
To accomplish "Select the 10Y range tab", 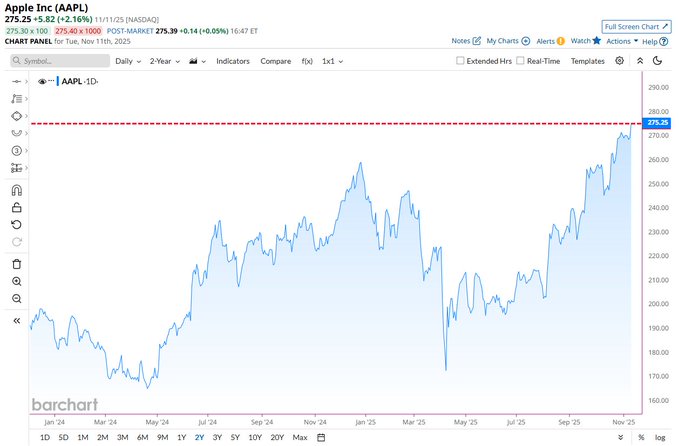I will pos(255,437).
